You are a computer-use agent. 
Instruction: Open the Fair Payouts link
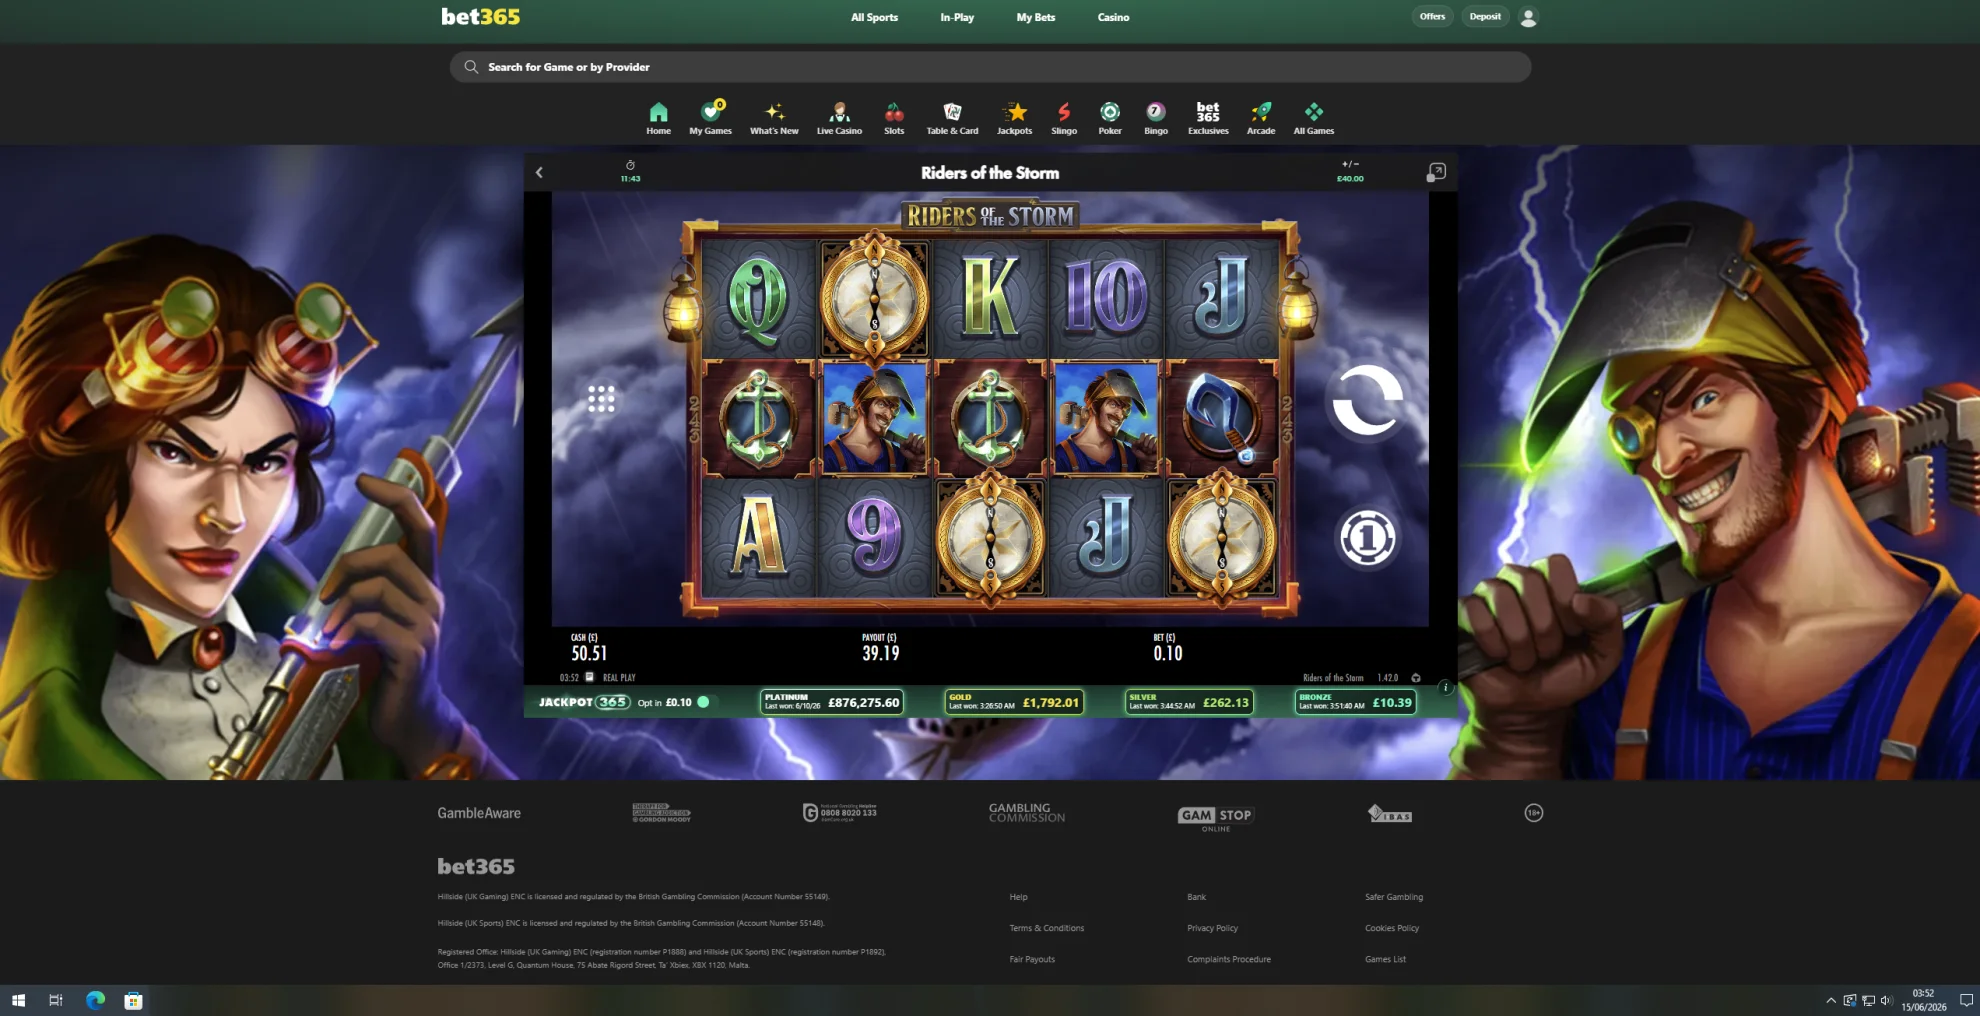tap(1032, 959)
